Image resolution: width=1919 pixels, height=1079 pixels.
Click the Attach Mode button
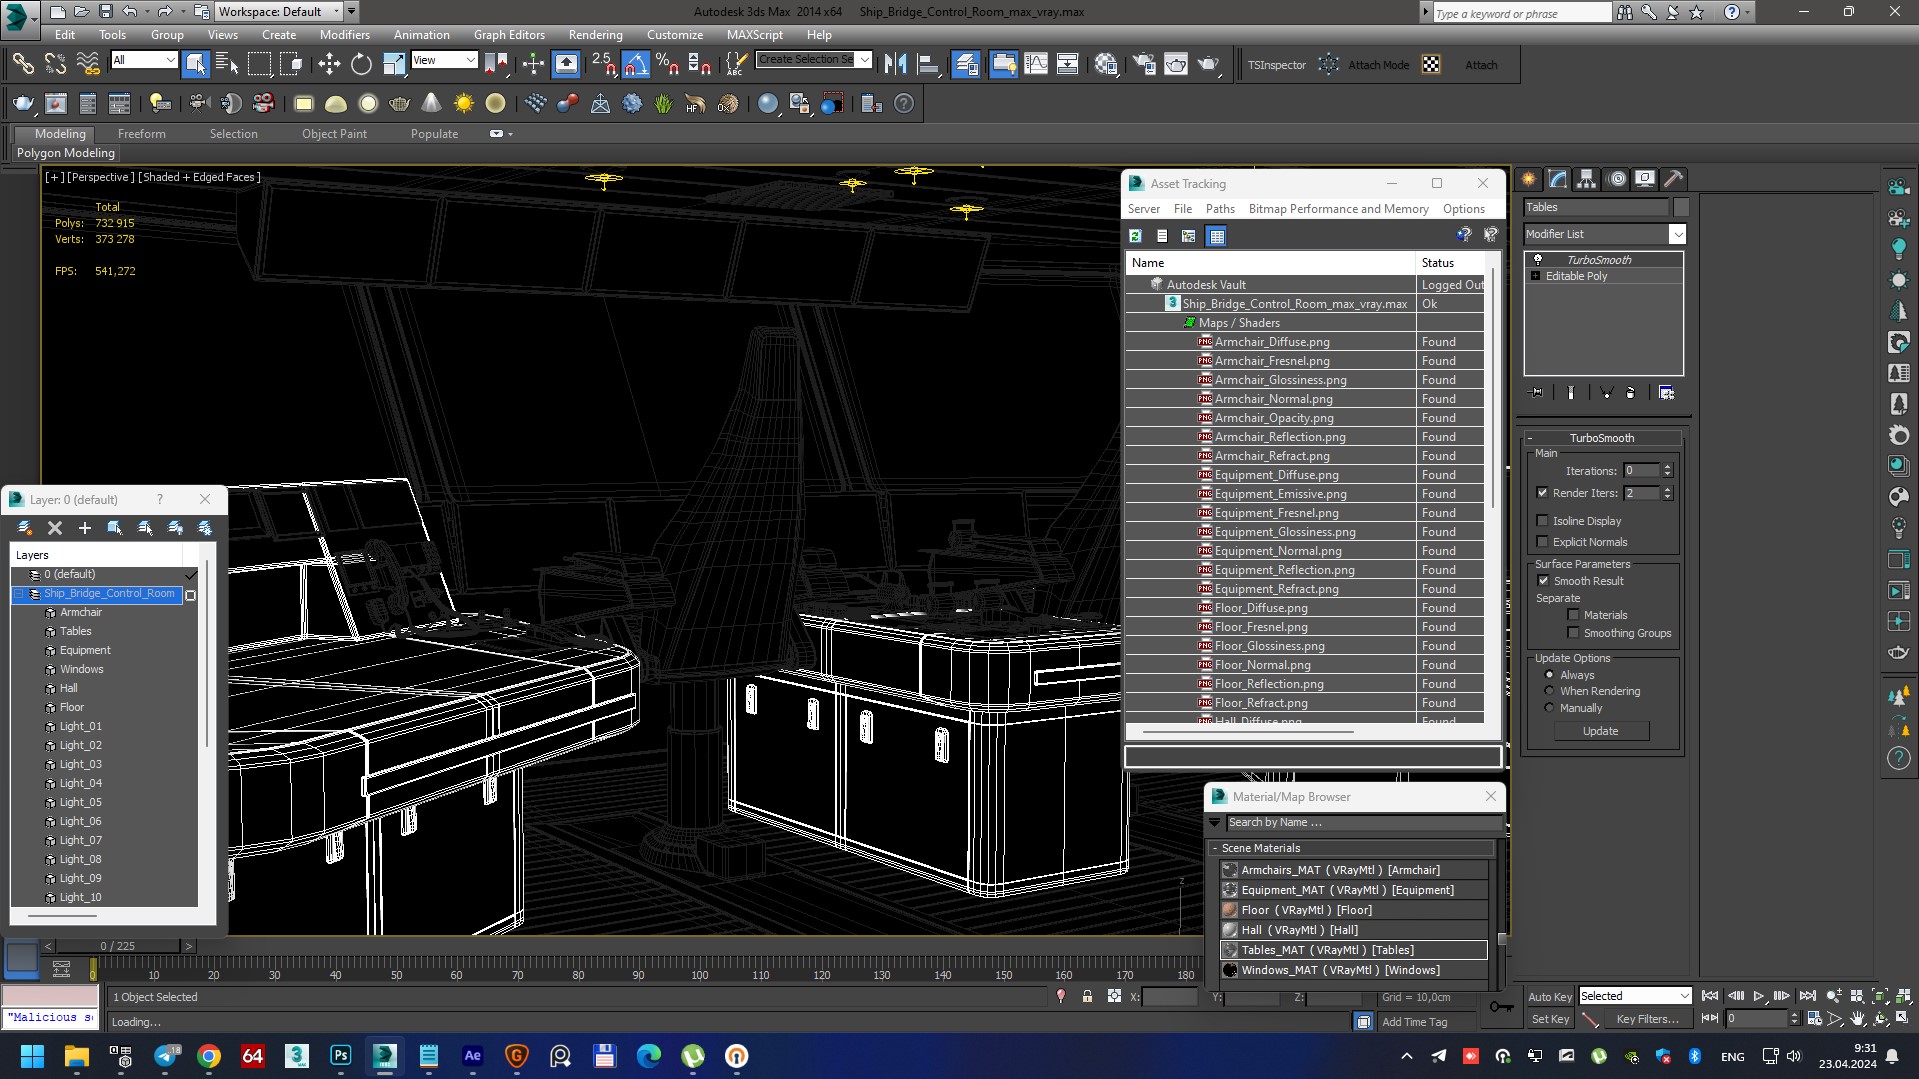point(1378,65)
